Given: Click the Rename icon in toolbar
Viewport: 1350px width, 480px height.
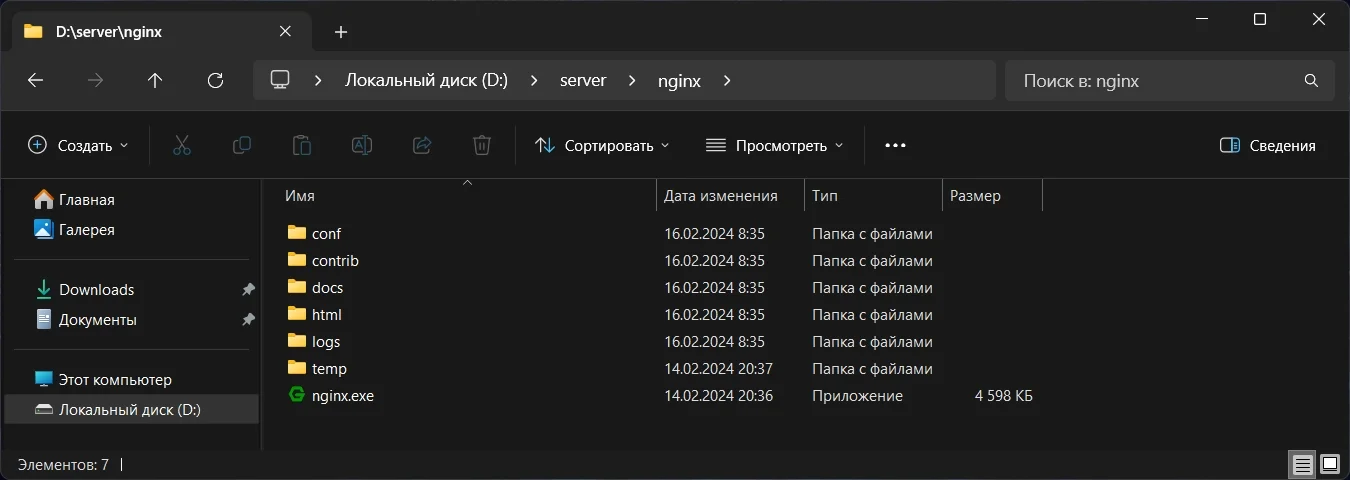Looking at the screenshot, I should tap(361, 145).
